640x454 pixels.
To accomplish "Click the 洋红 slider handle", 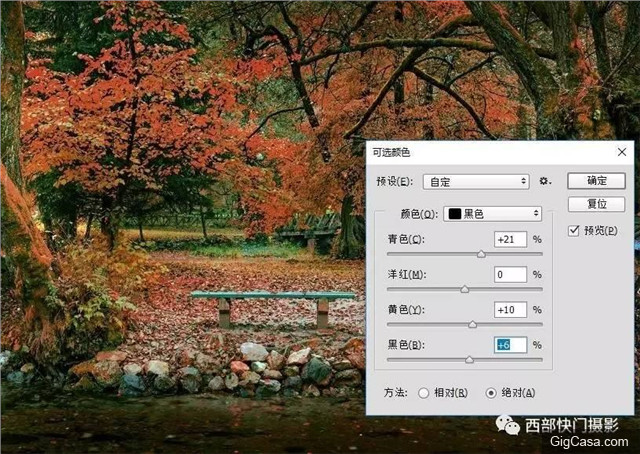I will [464, 289].
